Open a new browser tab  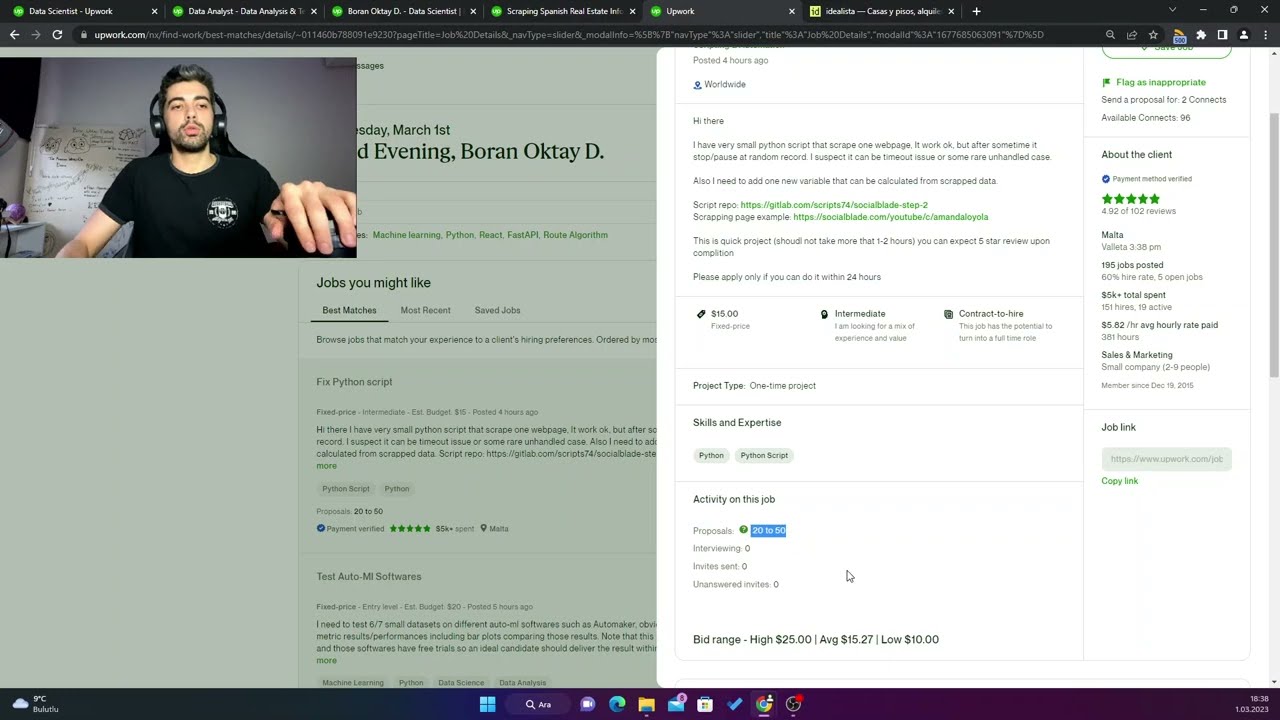(976, 11)
